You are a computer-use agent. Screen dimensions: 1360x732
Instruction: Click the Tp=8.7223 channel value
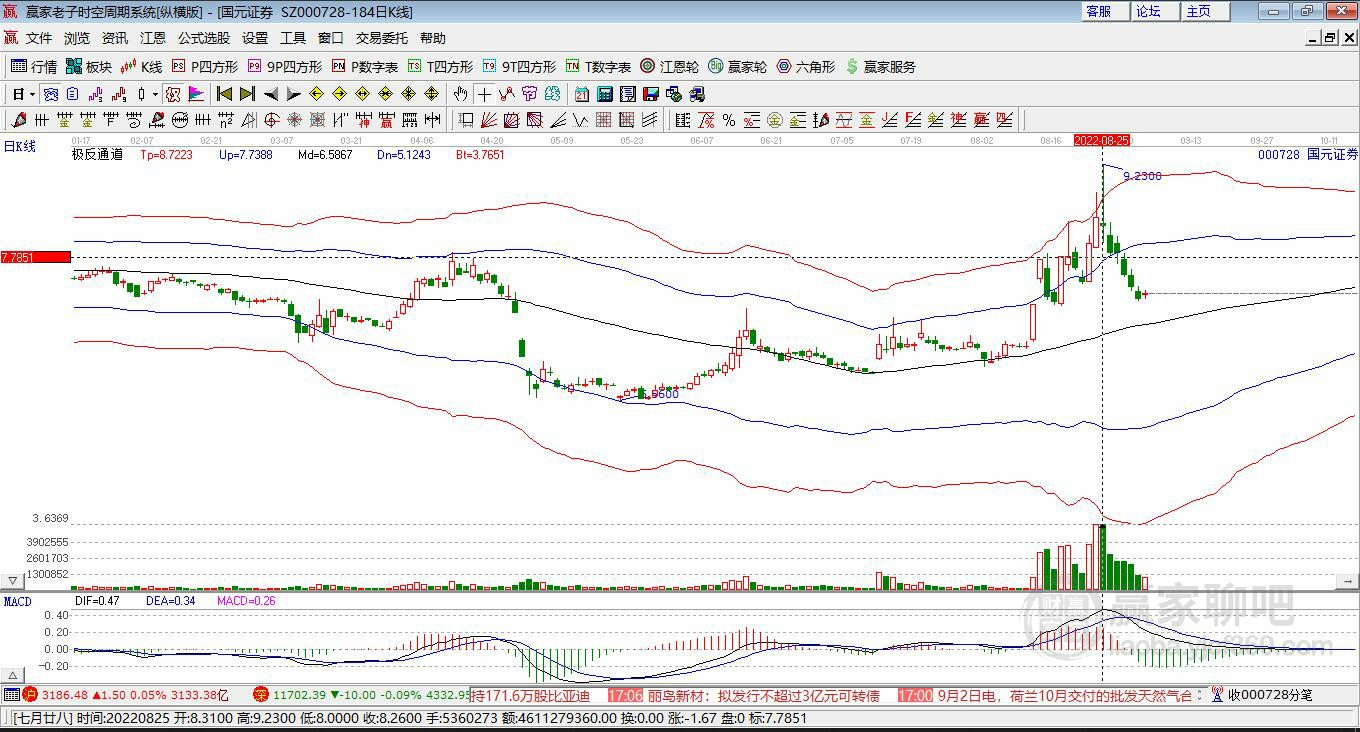click(166, 155)
